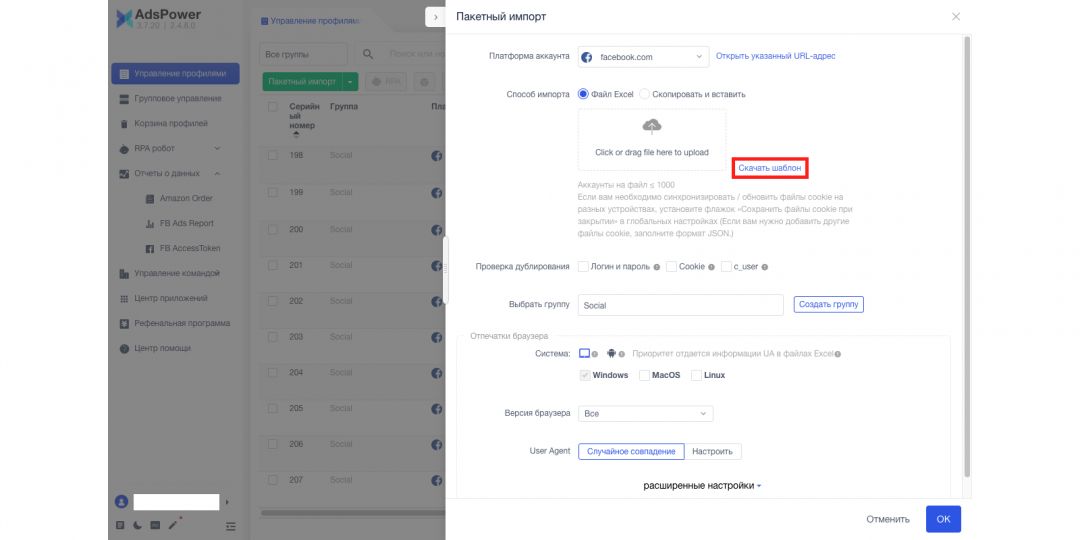This screenshot has width=1080, height=540.
Task: Click the cloud upload icon in the drop zone
Action: point(652,126)
